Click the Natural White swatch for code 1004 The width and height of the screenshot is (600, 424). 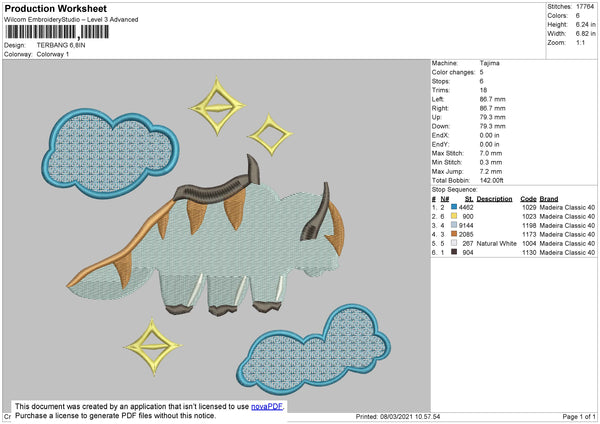[x=454, y=243]
